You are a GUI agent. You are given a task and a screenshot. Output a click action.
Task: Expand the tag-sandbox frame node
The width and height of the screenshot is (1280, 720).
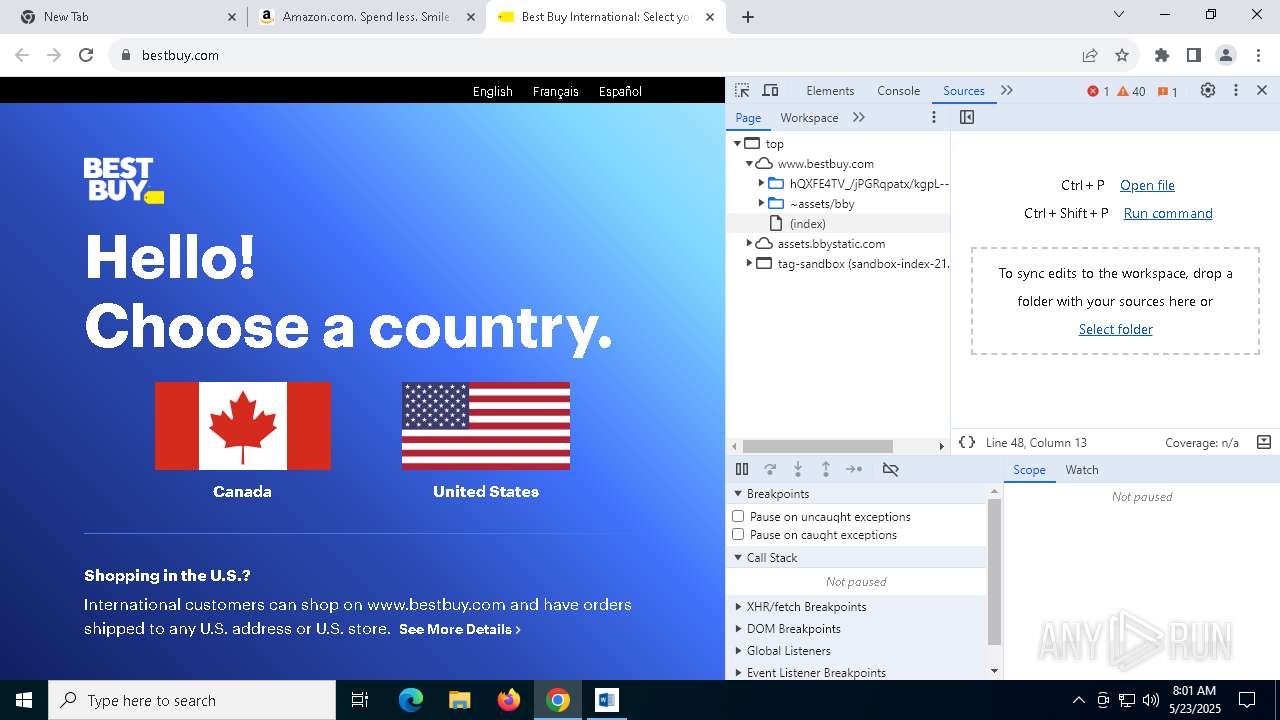tap(749, 263)
